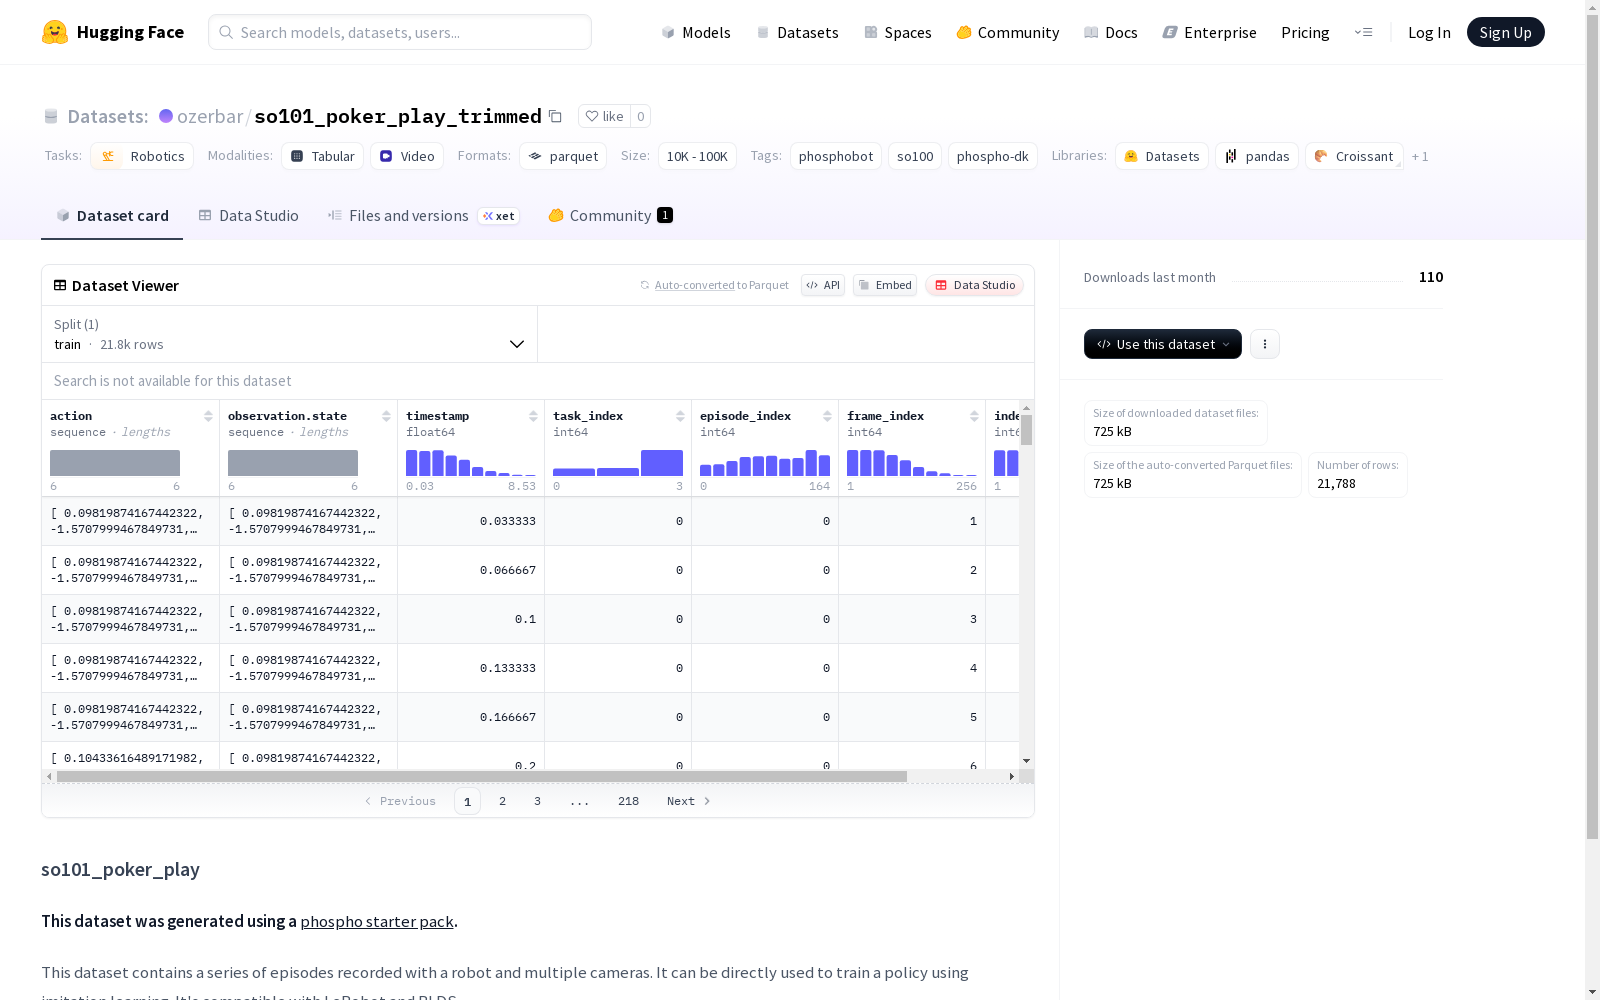Select the phospho-dk tag
The image size is (1600, 1000).
(x=993, y=156)
